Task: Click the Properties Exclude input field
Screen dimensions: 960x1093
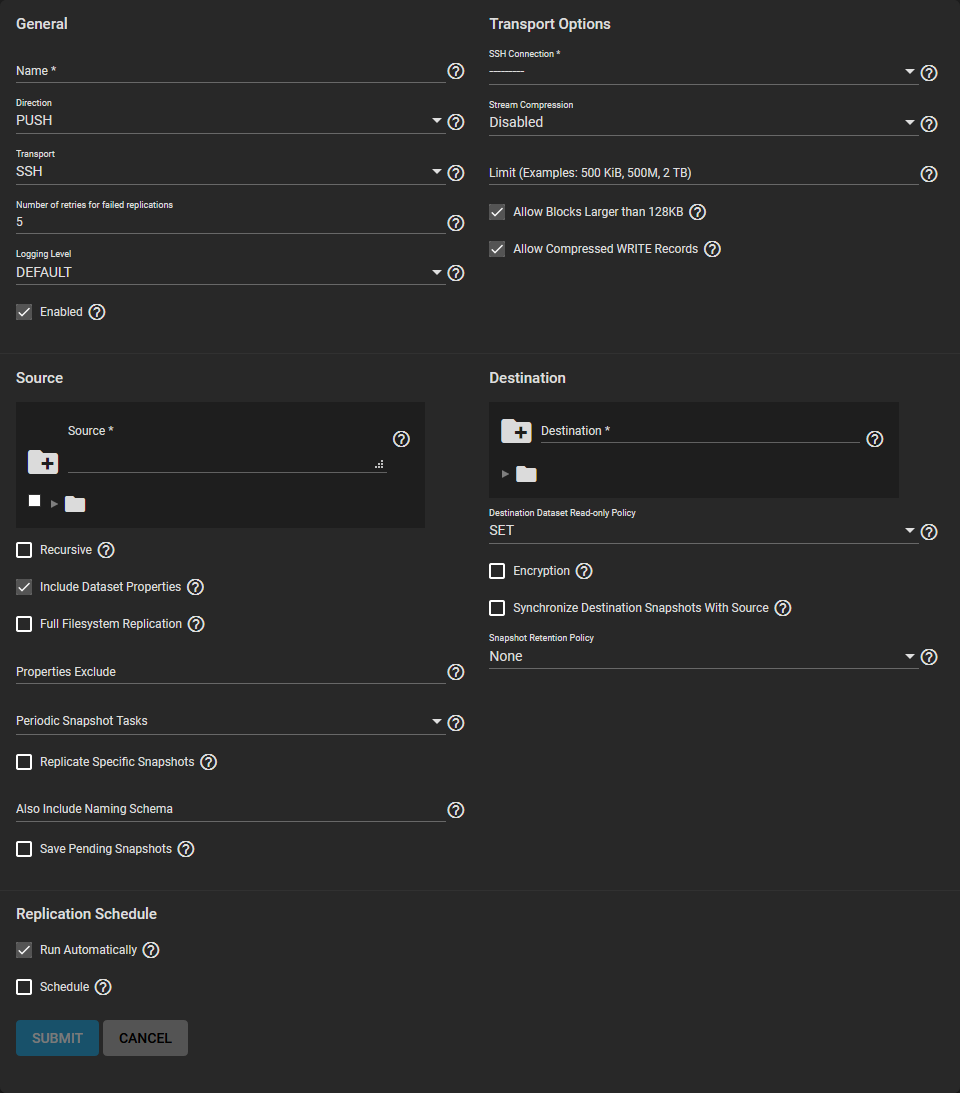Action: click(x=230, y=672)
